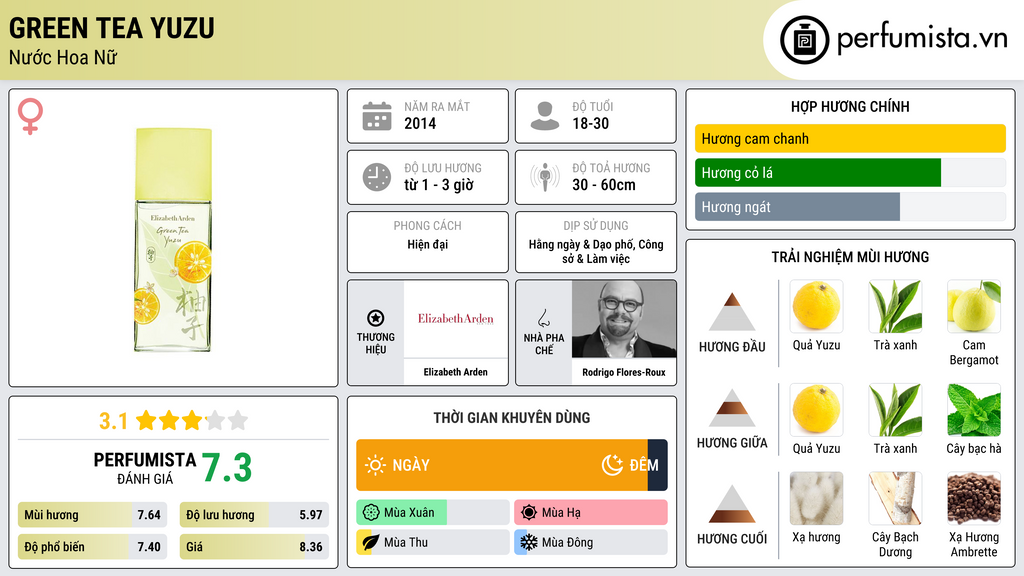Click the Hương đầu pyramid icon

point(732,312)
